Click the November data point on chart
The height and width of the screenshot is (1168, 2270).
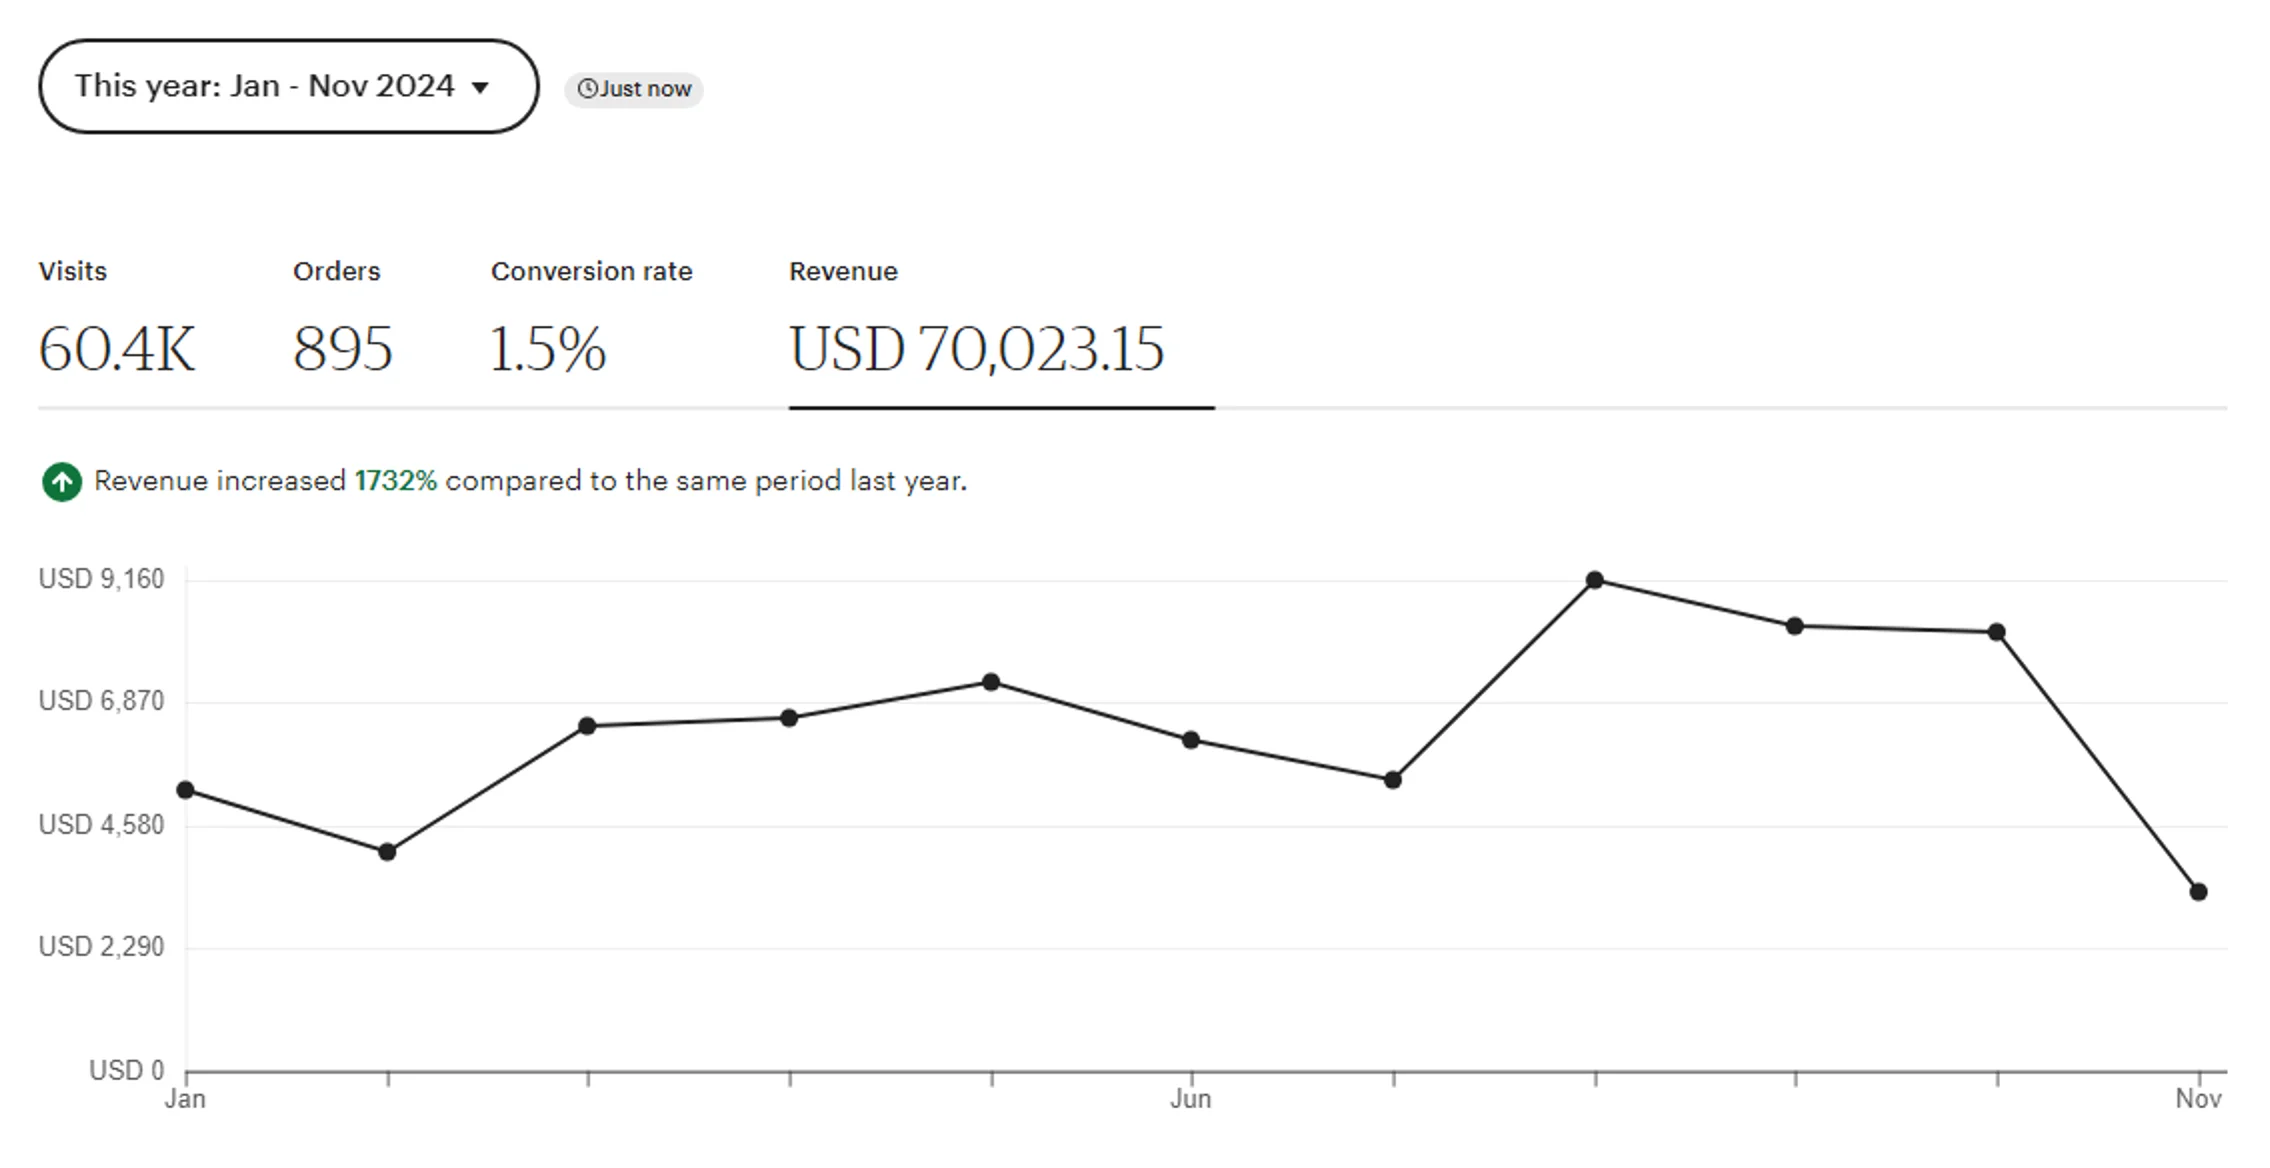[2198, 892]
